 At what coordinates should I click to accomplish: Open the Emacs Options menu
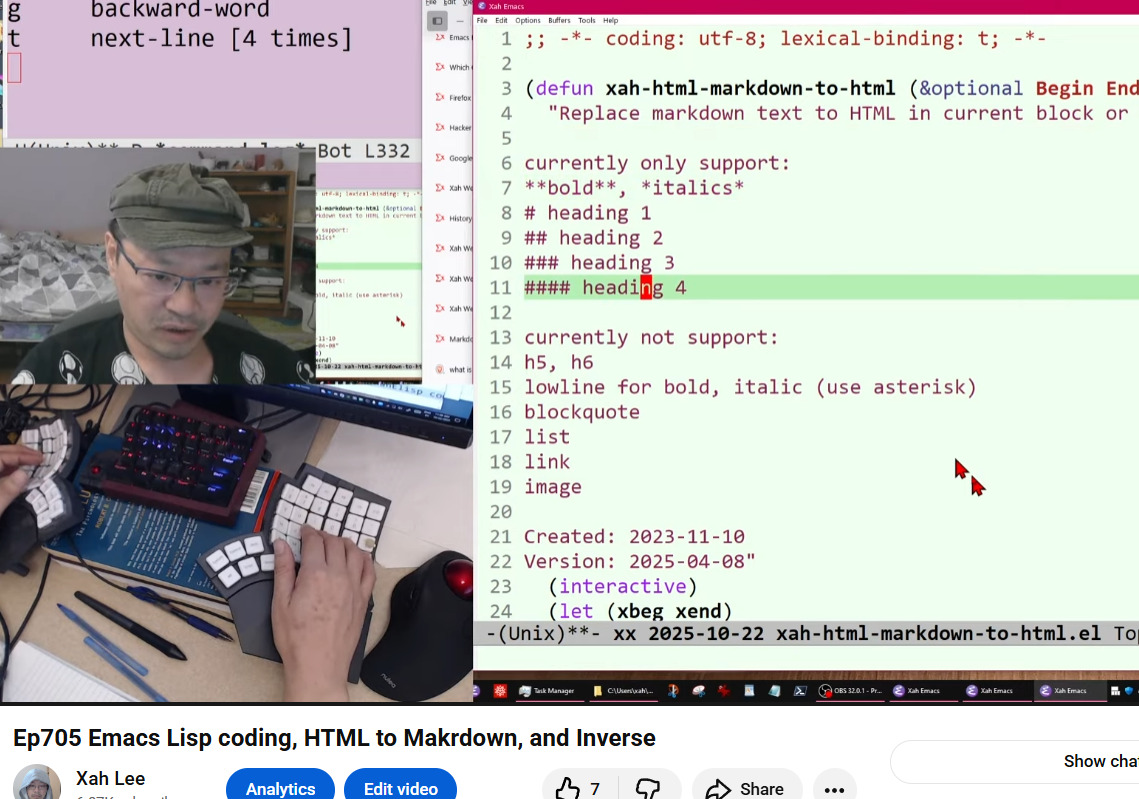[x=528, y=20]
